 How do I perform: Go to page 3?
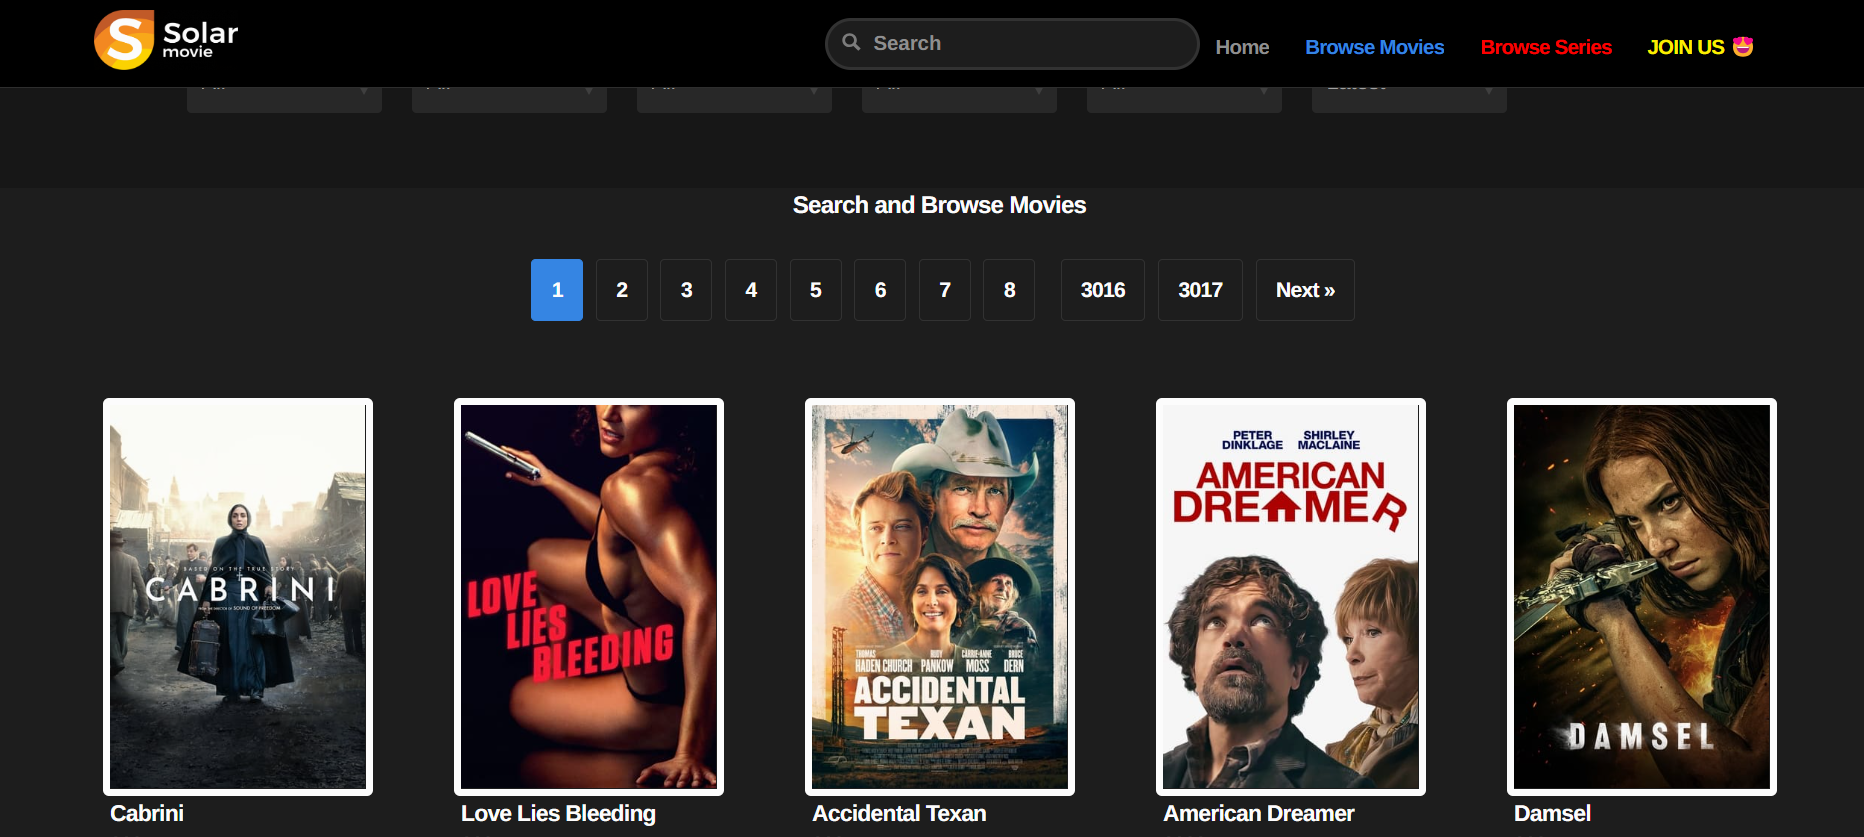click(686, 290)
